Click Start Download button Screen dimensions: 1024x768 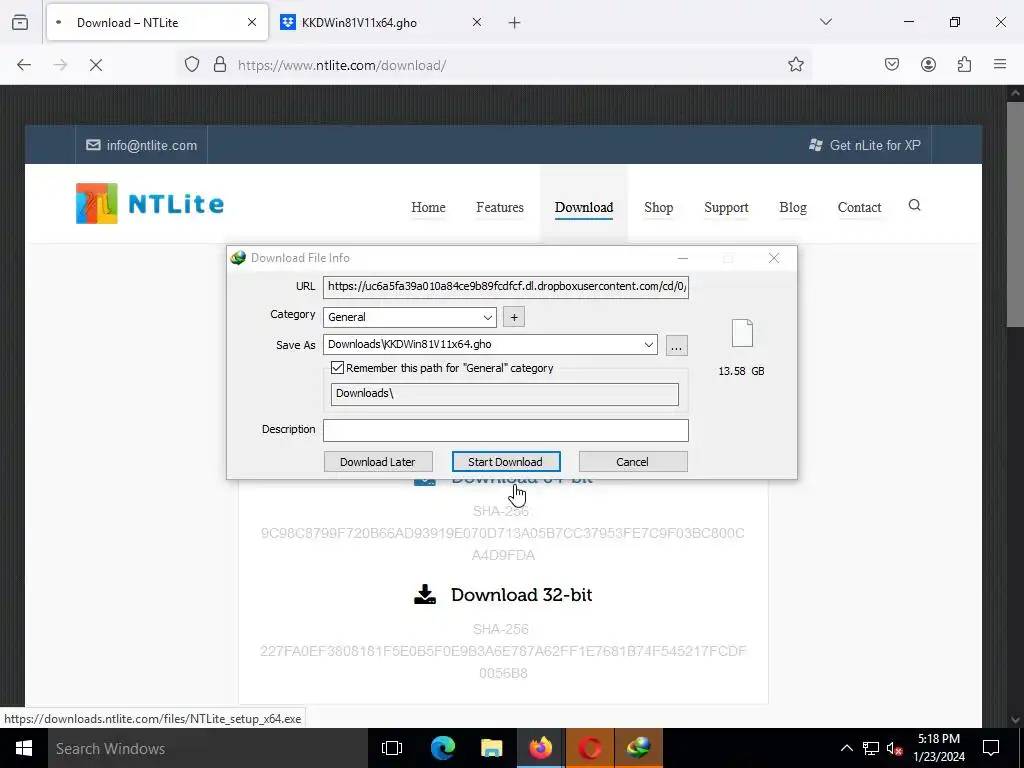[505, 462]
